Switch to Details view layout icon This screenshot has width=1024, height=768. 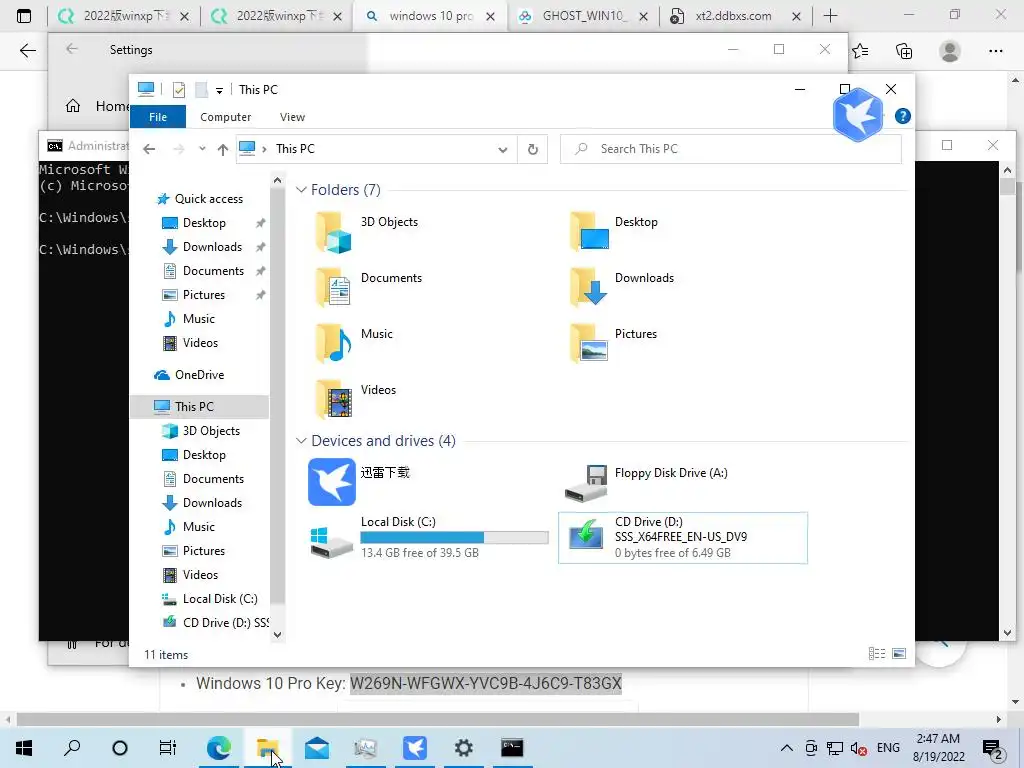point(876,654)
